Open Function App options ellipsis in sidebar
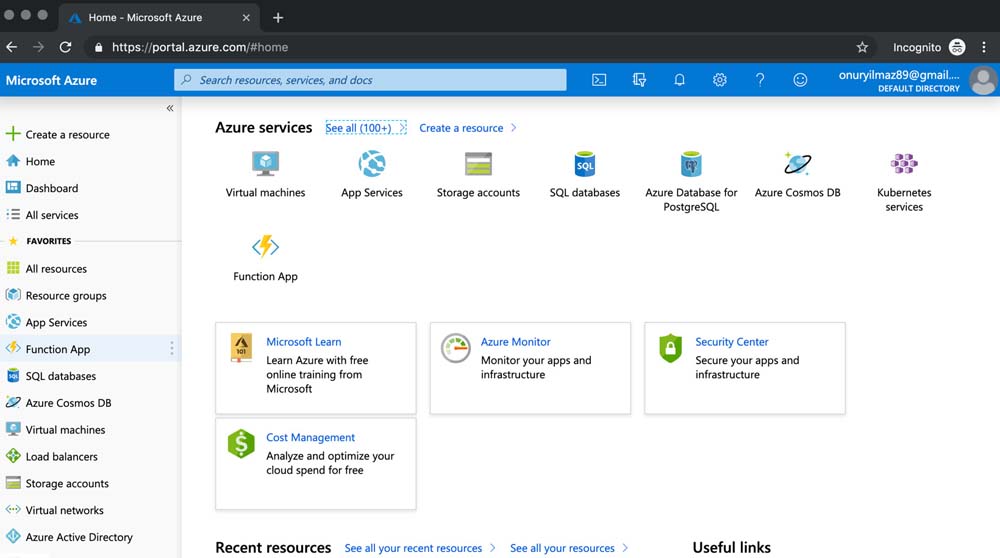The height and width of the screenshot is (558, 1000). [x=172, y=349]
